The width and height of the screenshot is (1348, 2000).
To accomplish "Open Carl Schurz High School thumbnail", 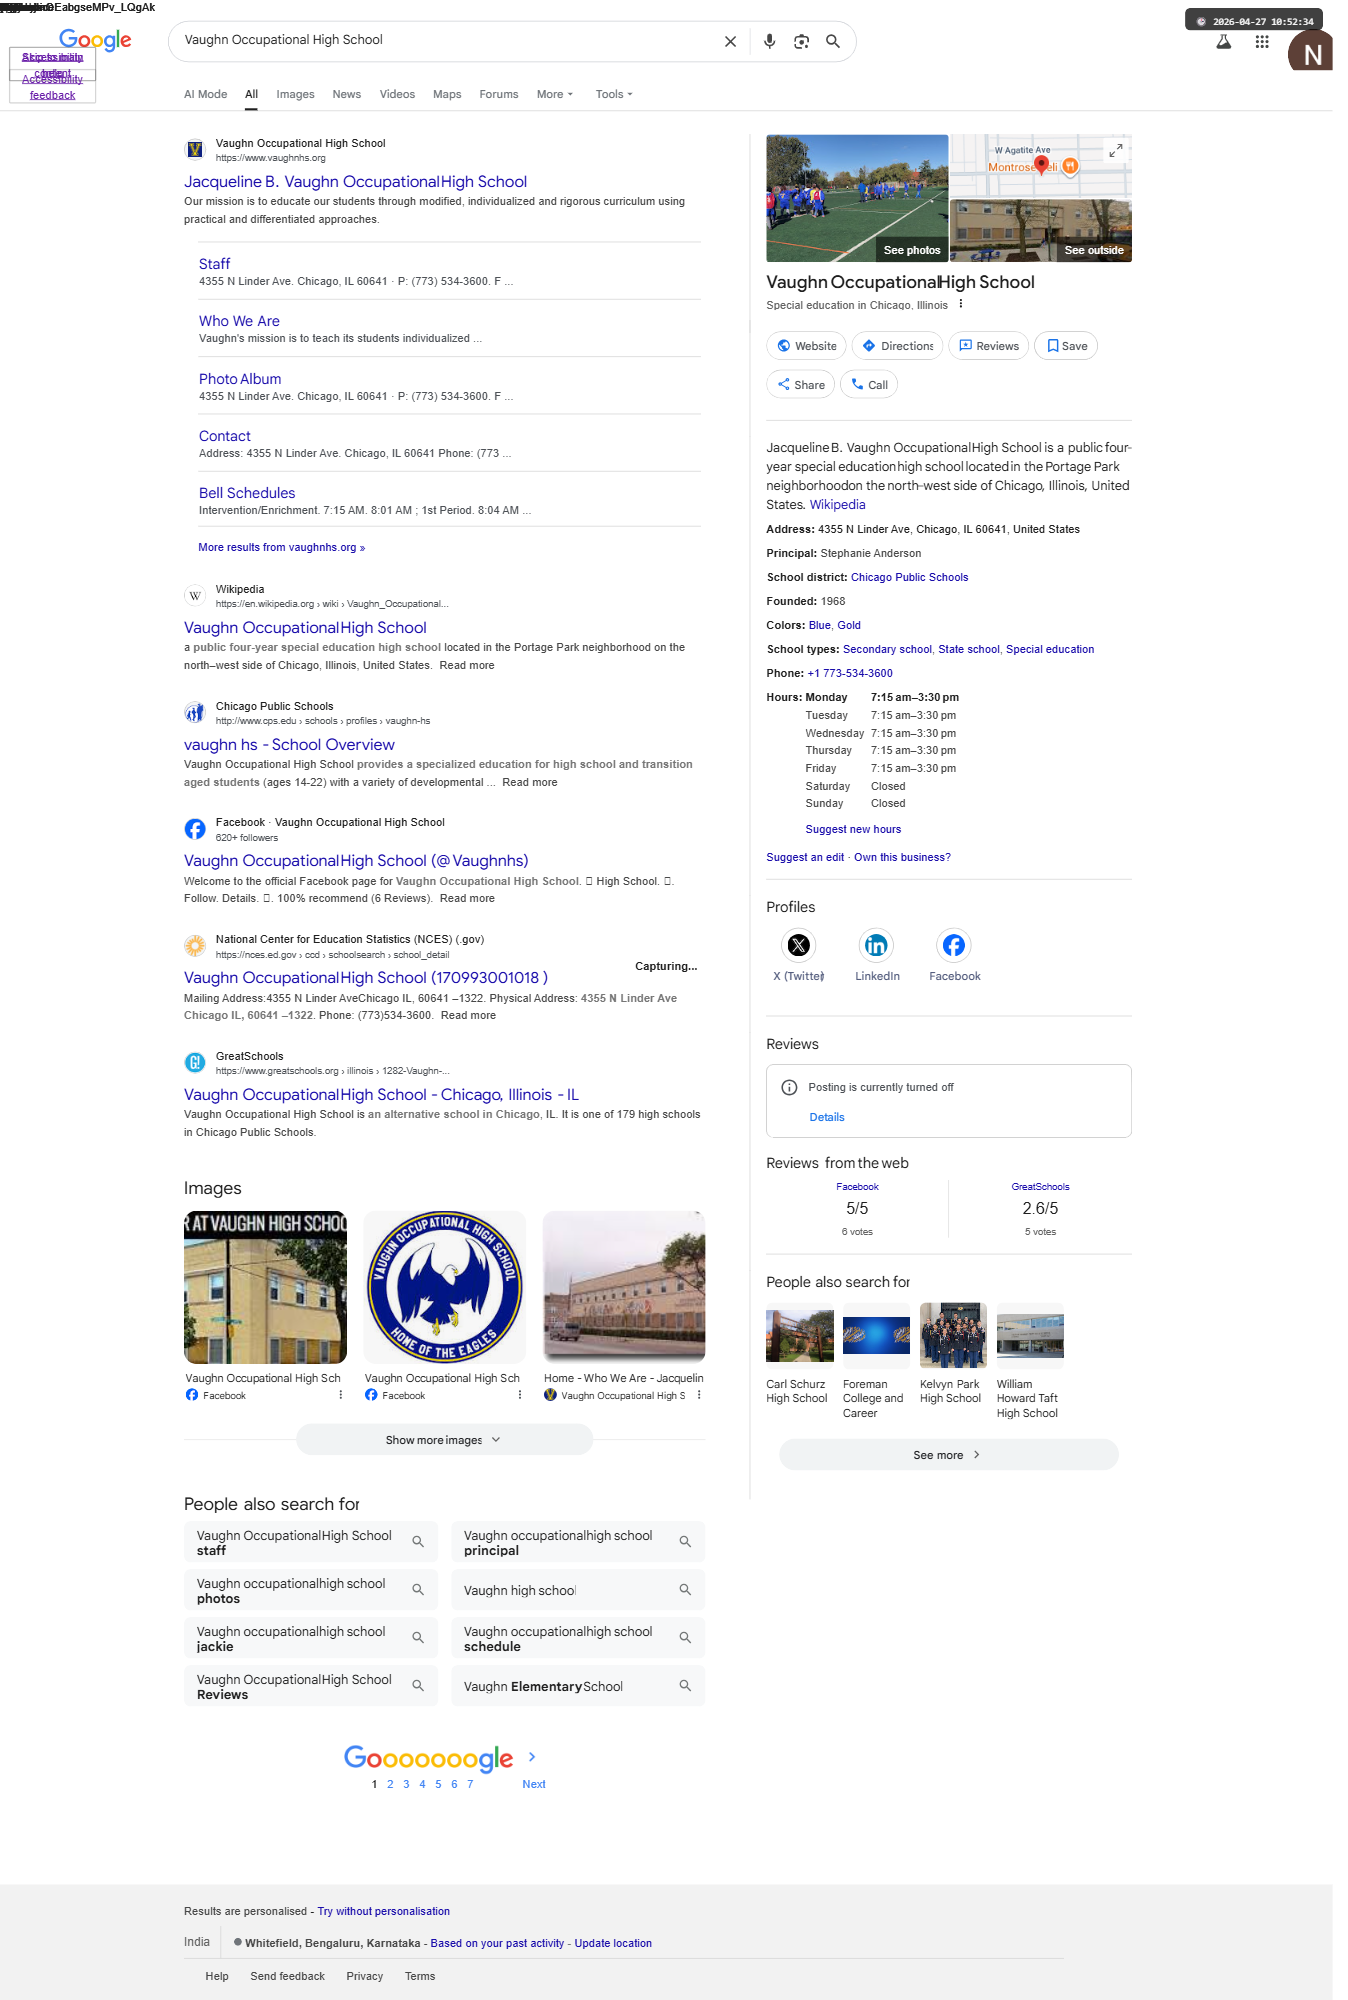I will (799, 1336).
